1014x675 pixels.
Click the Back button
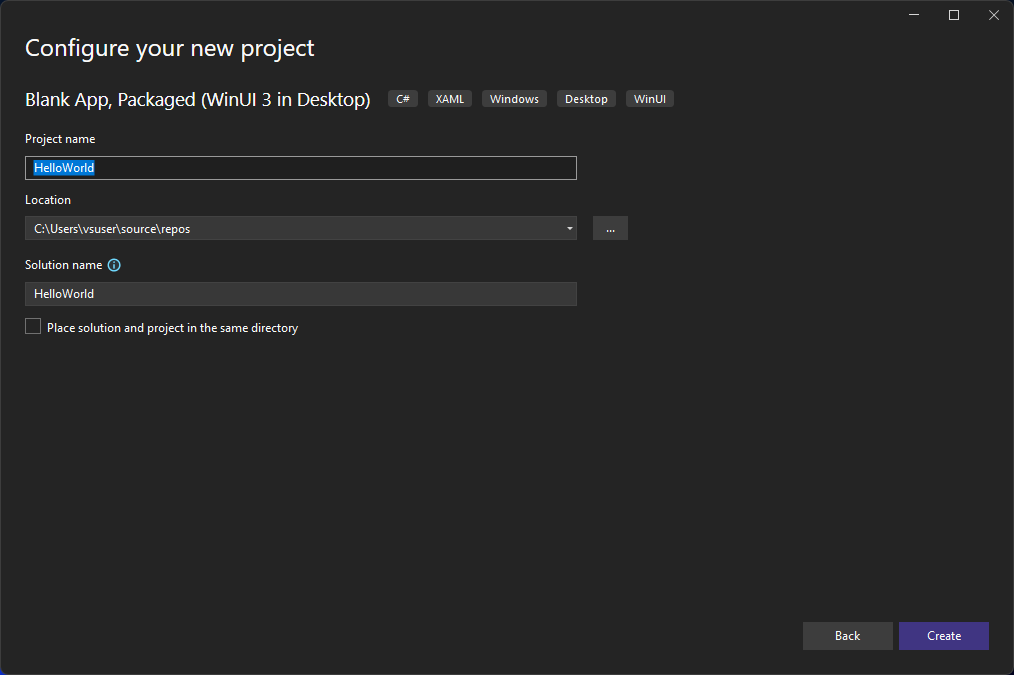[847, 635]
